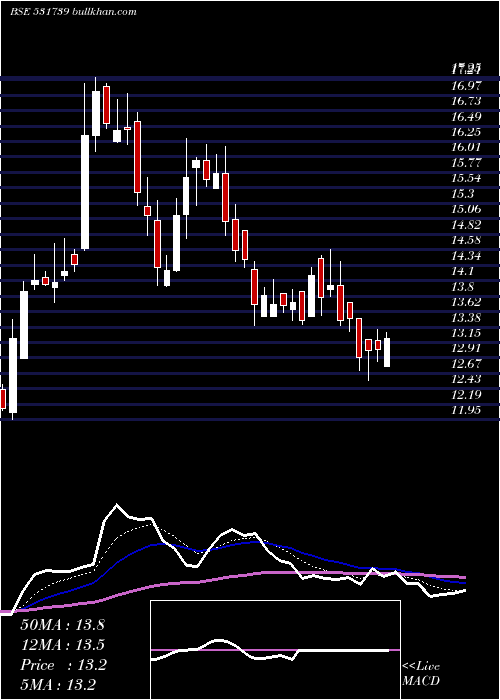Click the tallest white candlestick near 16.25
Screen dimensions: 500x700
85,192
